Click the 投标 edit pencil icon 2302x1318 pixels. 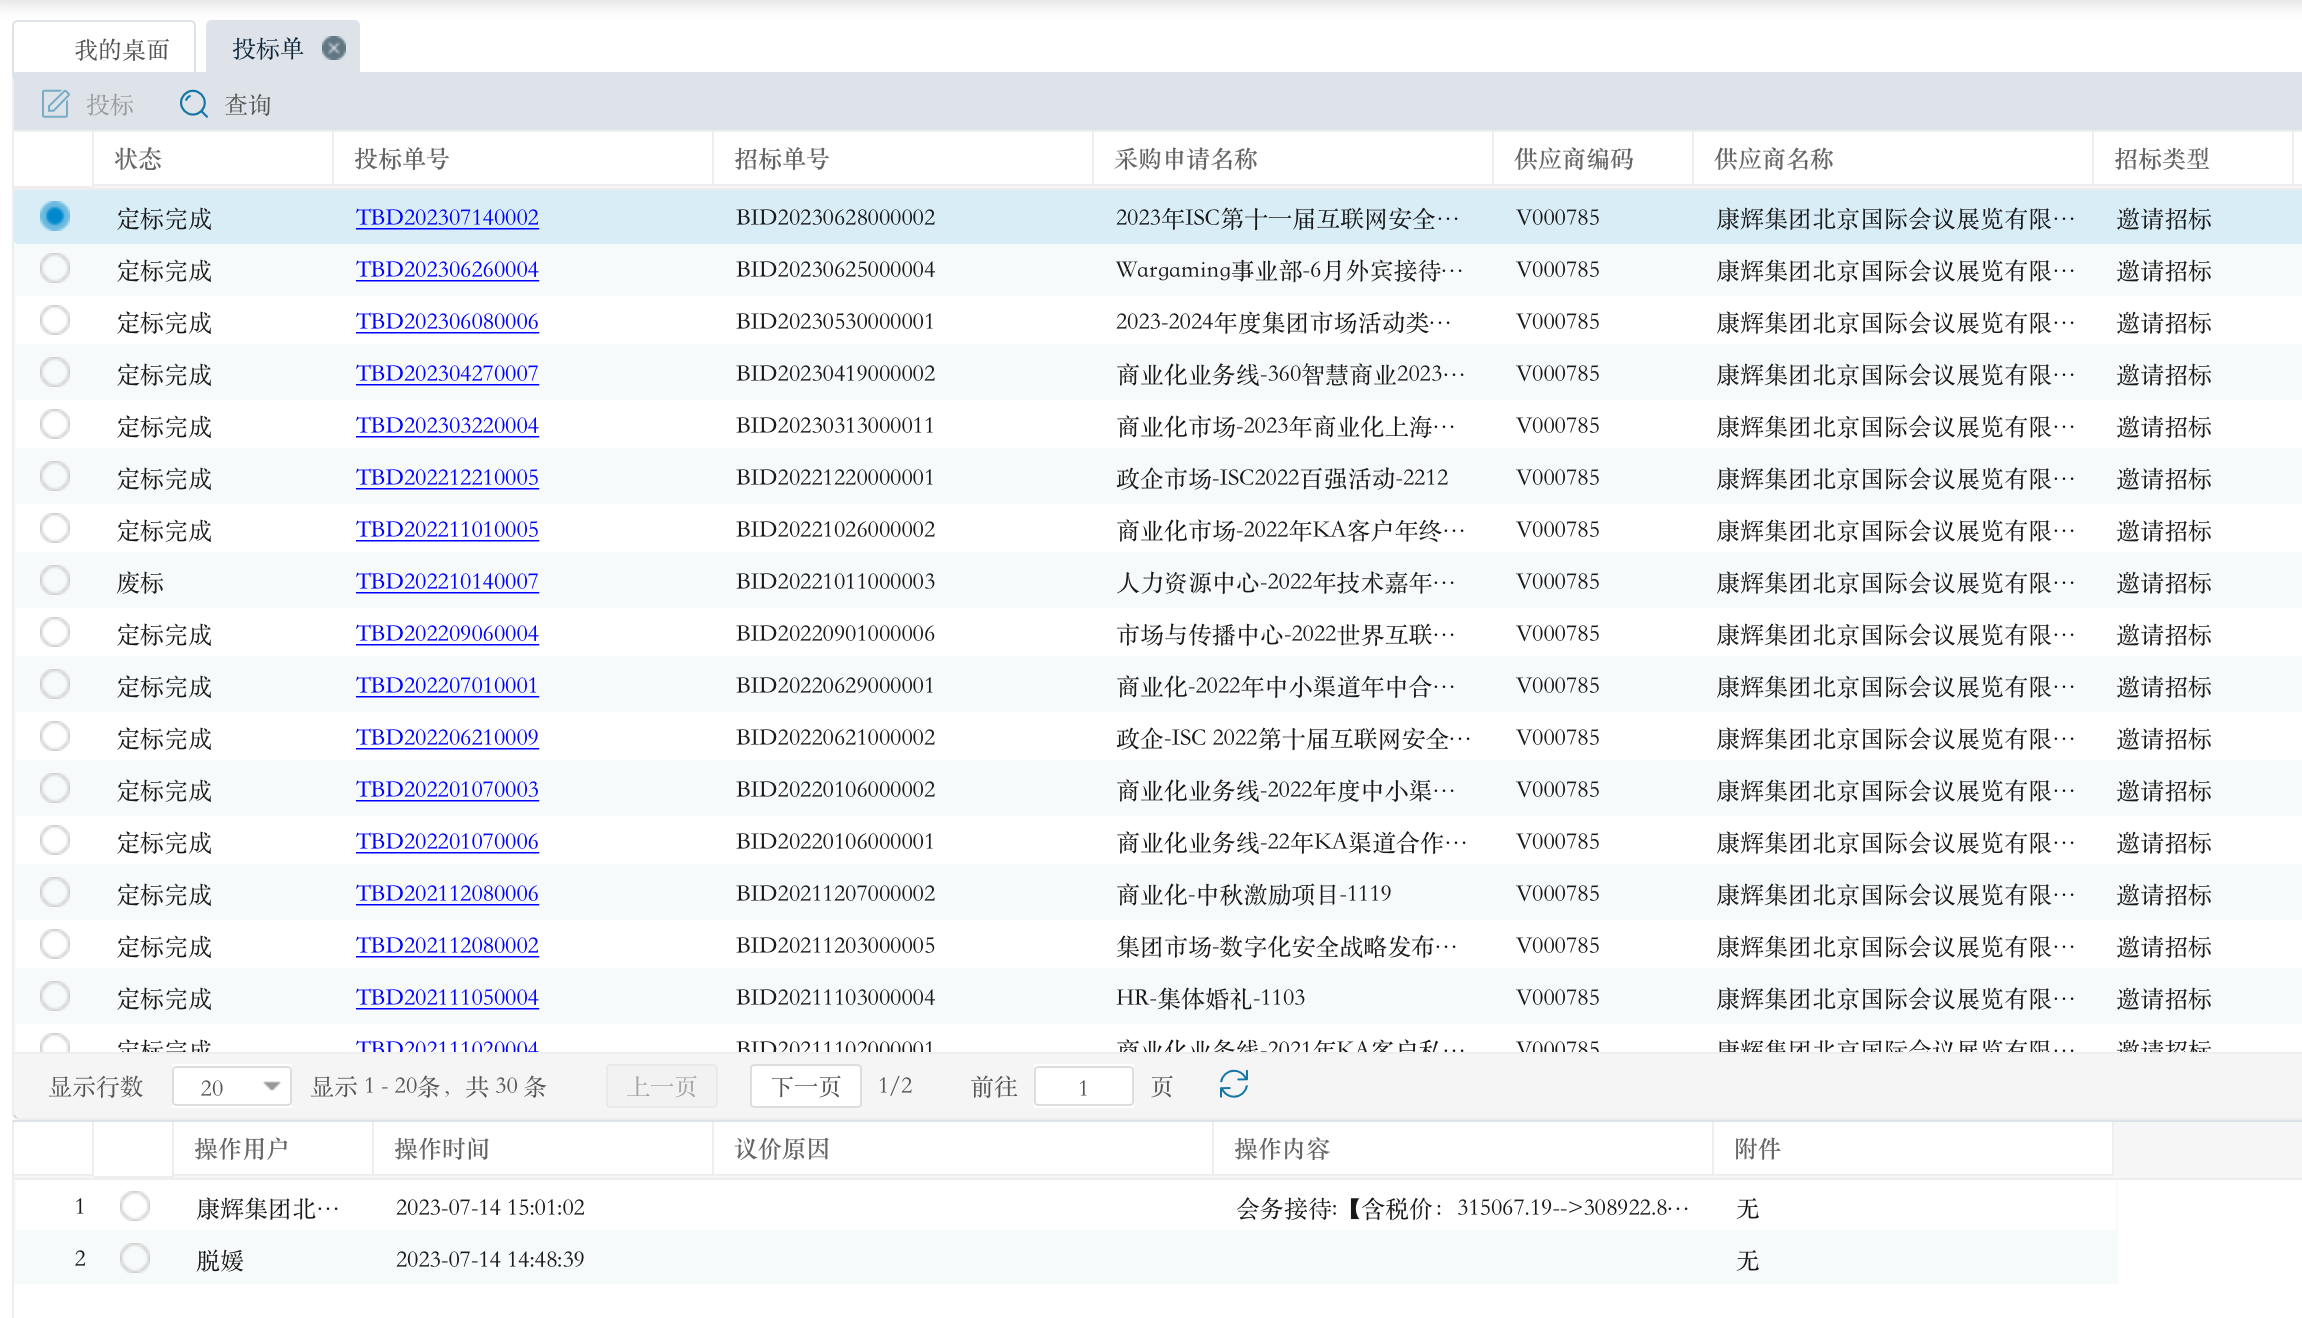click(x=56, y=104)
